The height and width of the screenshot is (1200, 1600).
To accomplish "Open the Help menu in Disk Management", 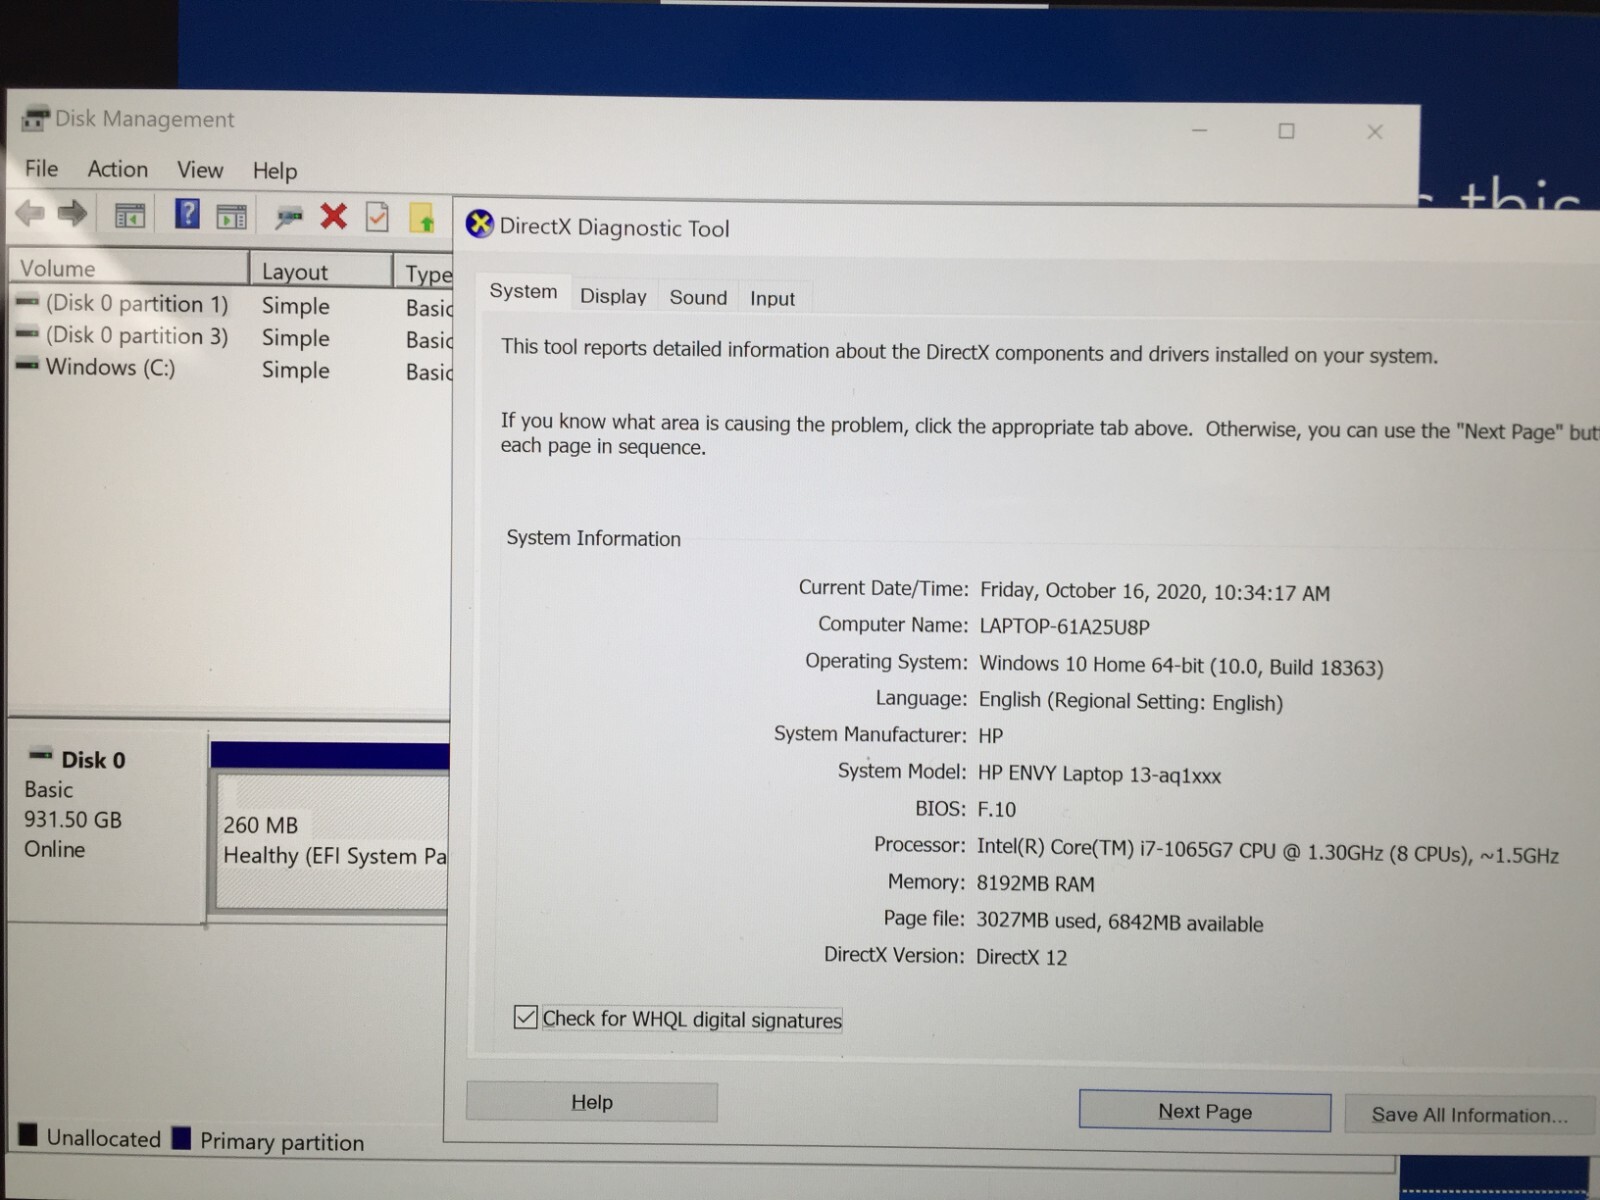I will coord(275,171).
